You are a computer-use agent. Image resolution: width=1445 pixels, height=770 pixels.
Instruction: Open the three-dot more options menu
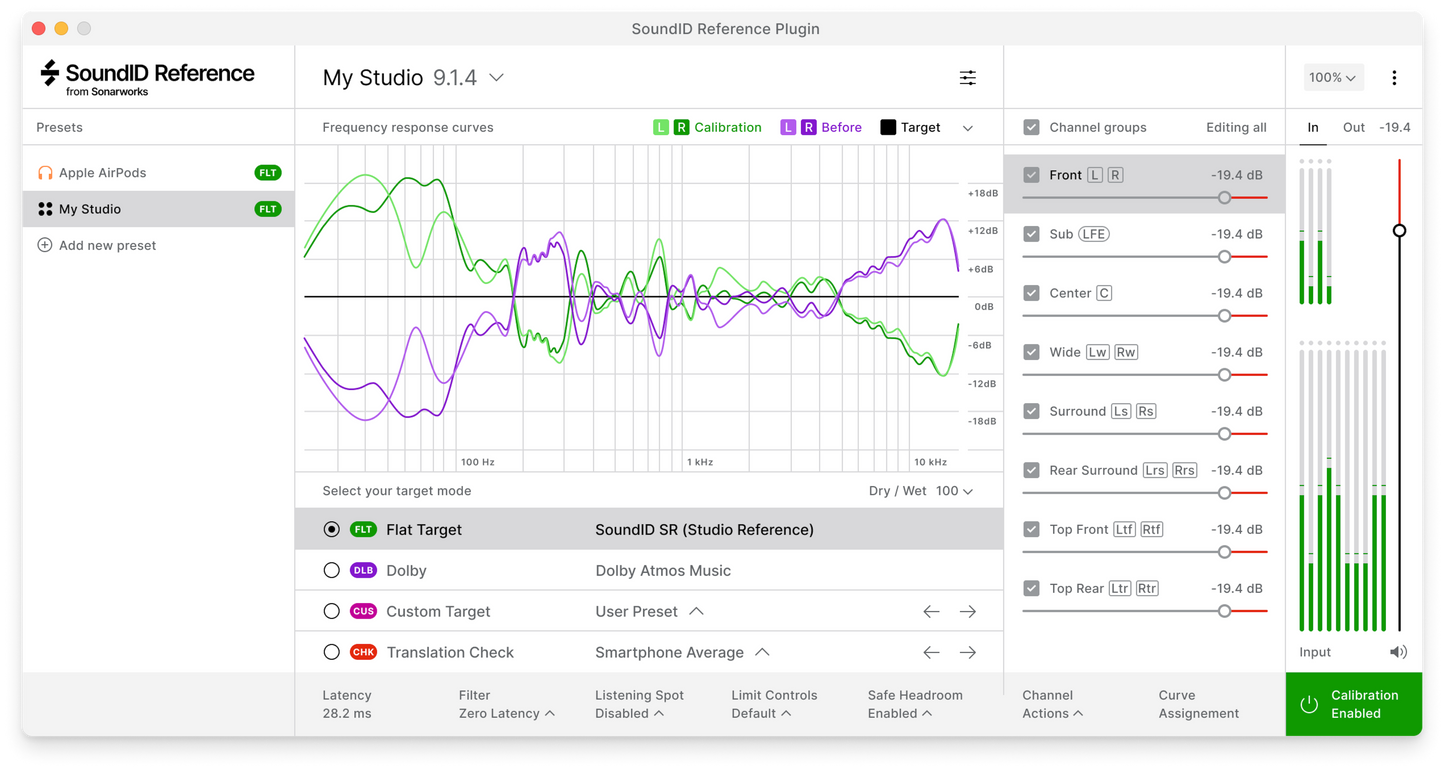tap(1394, 78)
